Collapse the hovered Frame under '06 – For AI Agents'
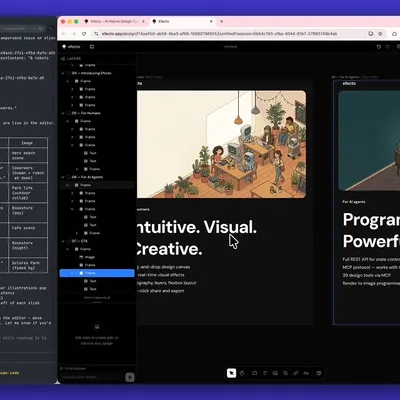 click(68, 185)
